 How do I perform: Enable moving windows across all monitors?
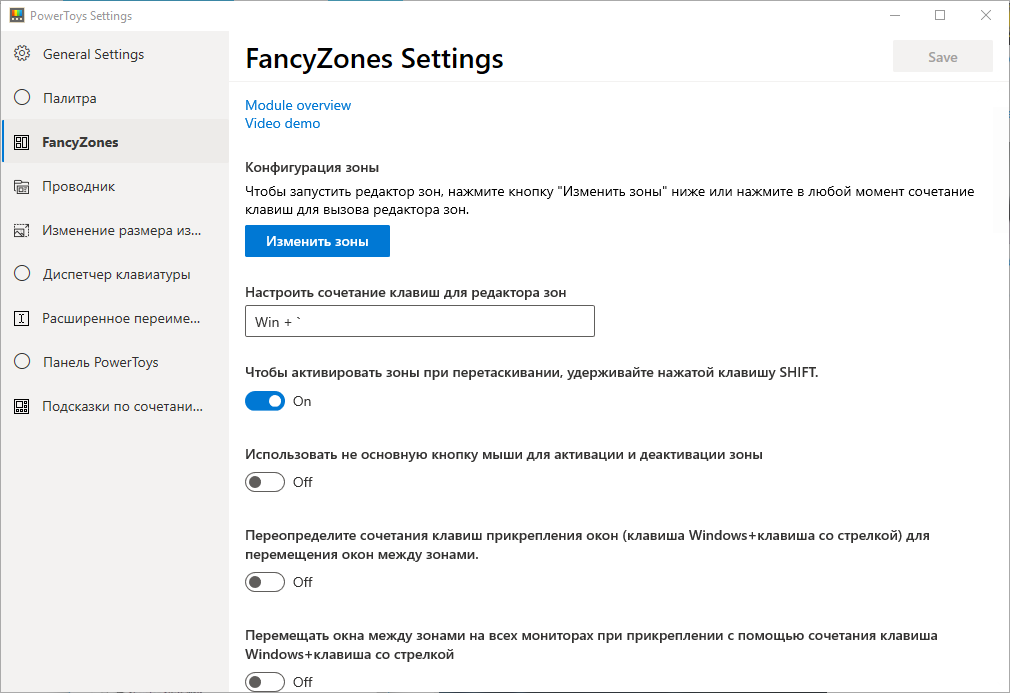(265, 682)
